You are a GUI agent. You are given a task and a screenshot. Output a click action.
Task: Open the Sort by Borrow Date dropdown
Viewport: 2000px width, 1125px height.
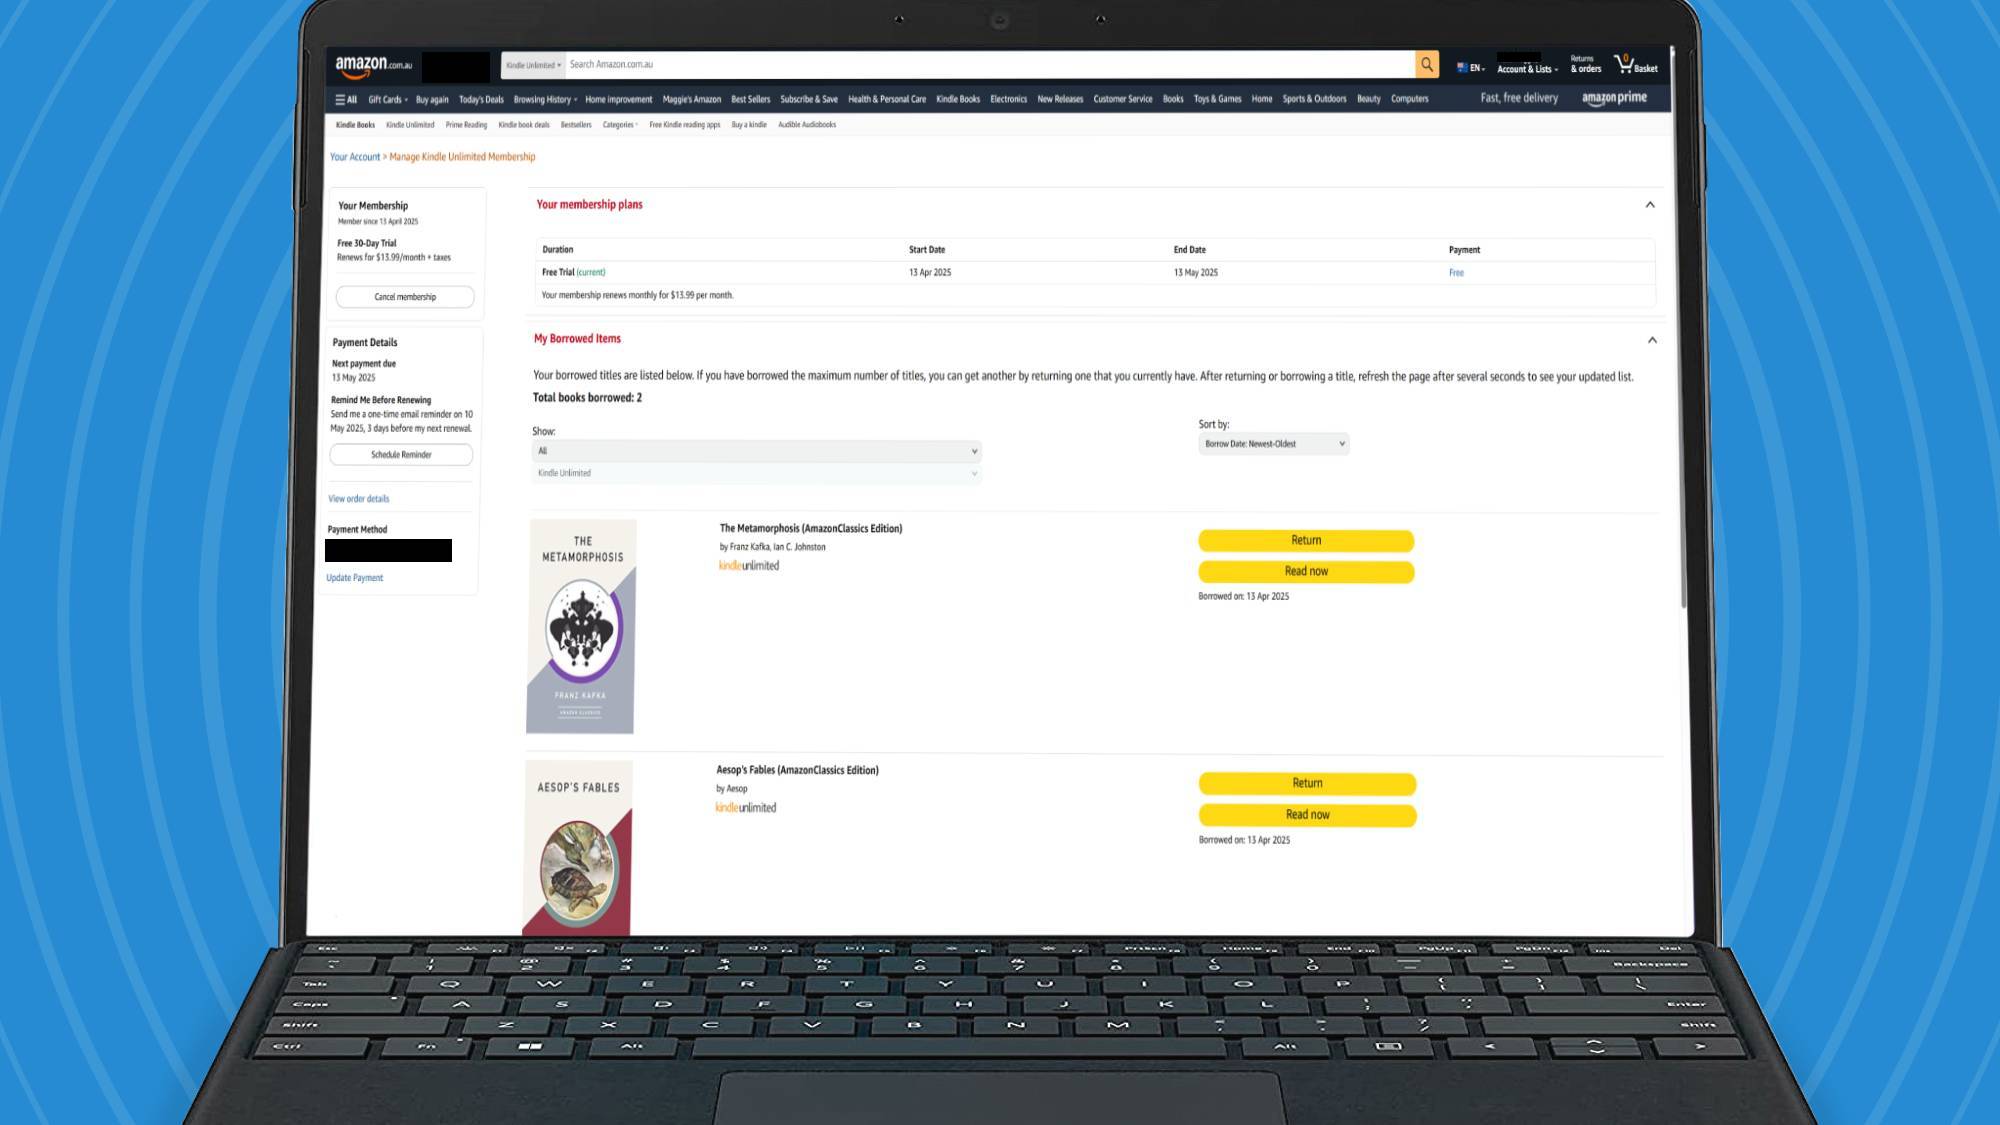[1274, 444]
